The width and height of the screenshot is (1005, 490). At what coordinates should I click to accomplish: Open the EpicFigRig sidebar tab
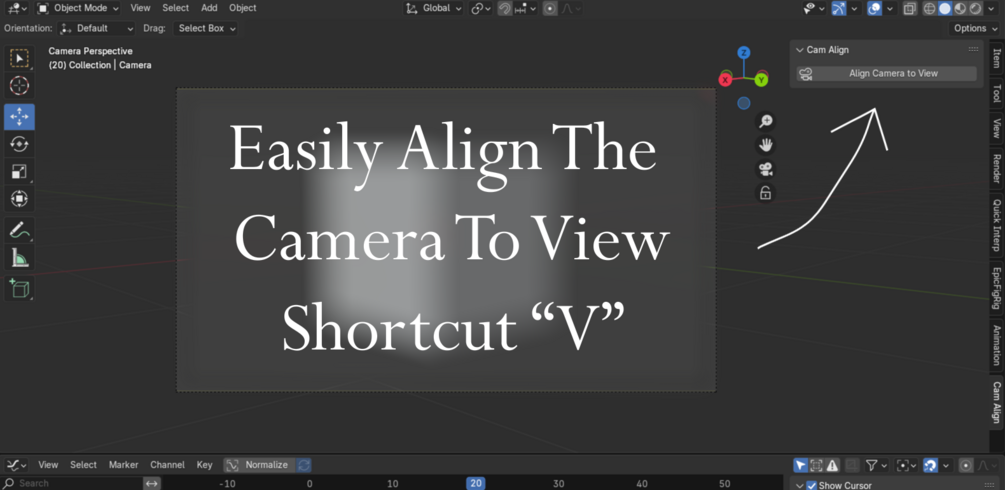pyautogui.click(x=997, y=289)
